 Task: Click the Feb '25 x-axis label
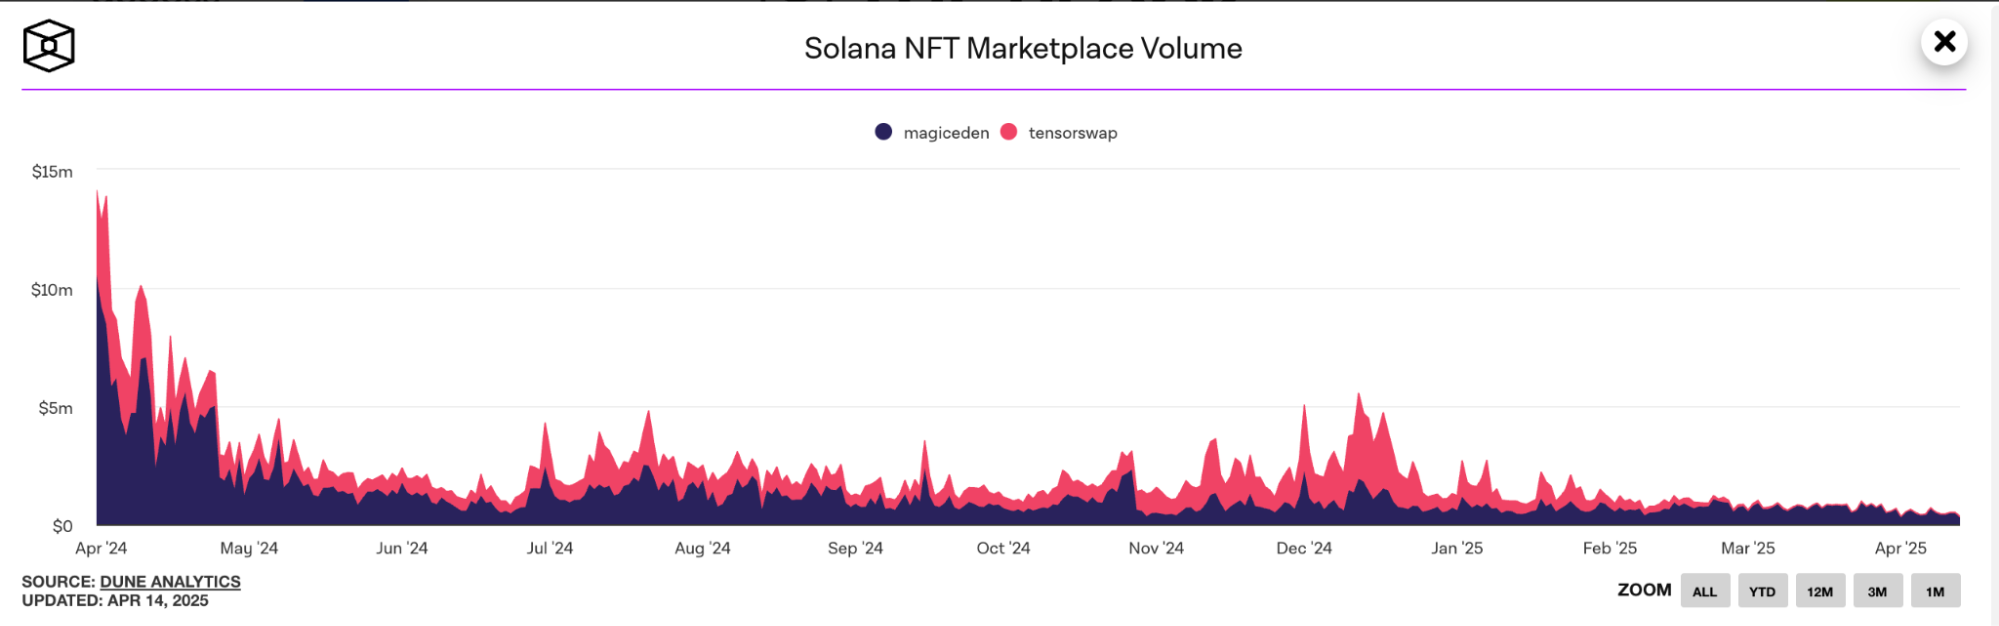pyautogui.click(x=1610, y=548)
